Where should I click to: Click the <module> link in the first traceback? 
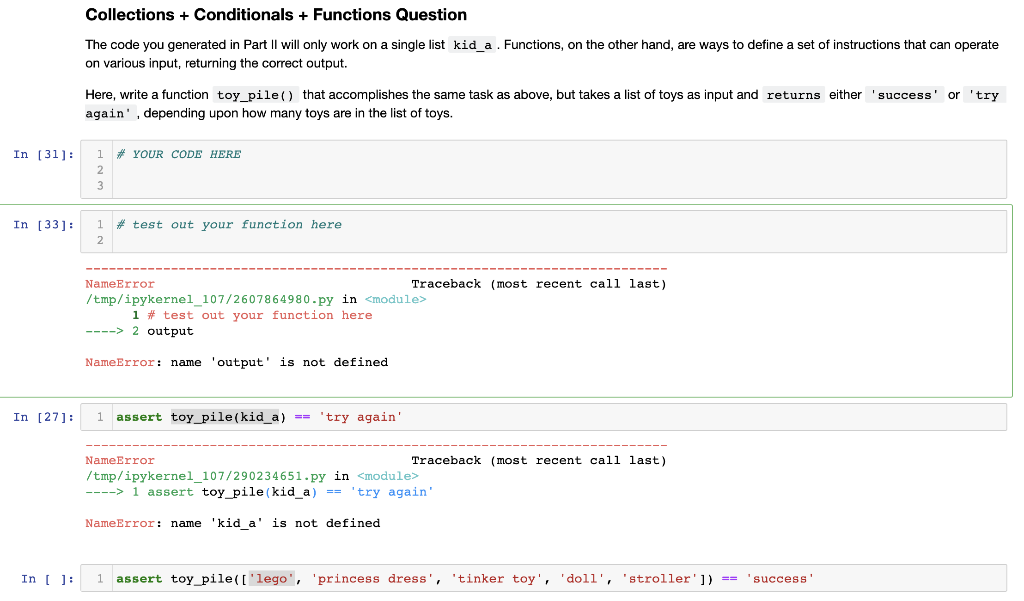395,298
